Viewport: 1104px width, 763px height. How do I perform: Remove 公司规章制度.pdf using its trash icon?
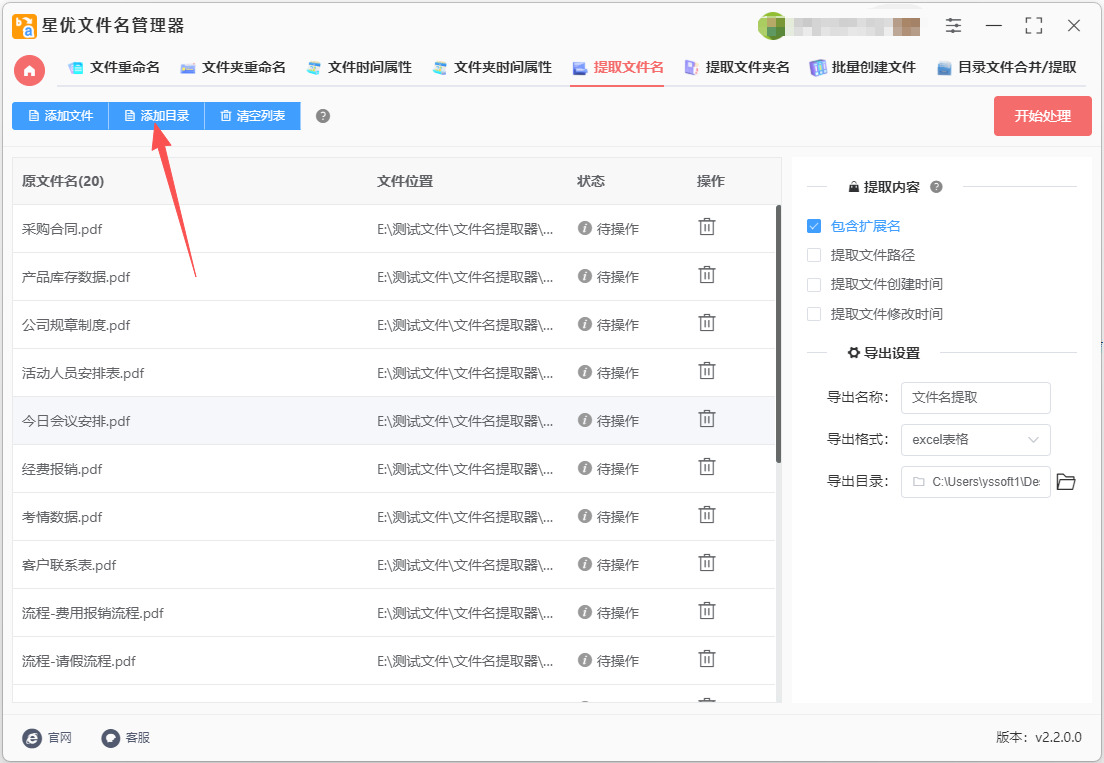[x=707, y=323]
